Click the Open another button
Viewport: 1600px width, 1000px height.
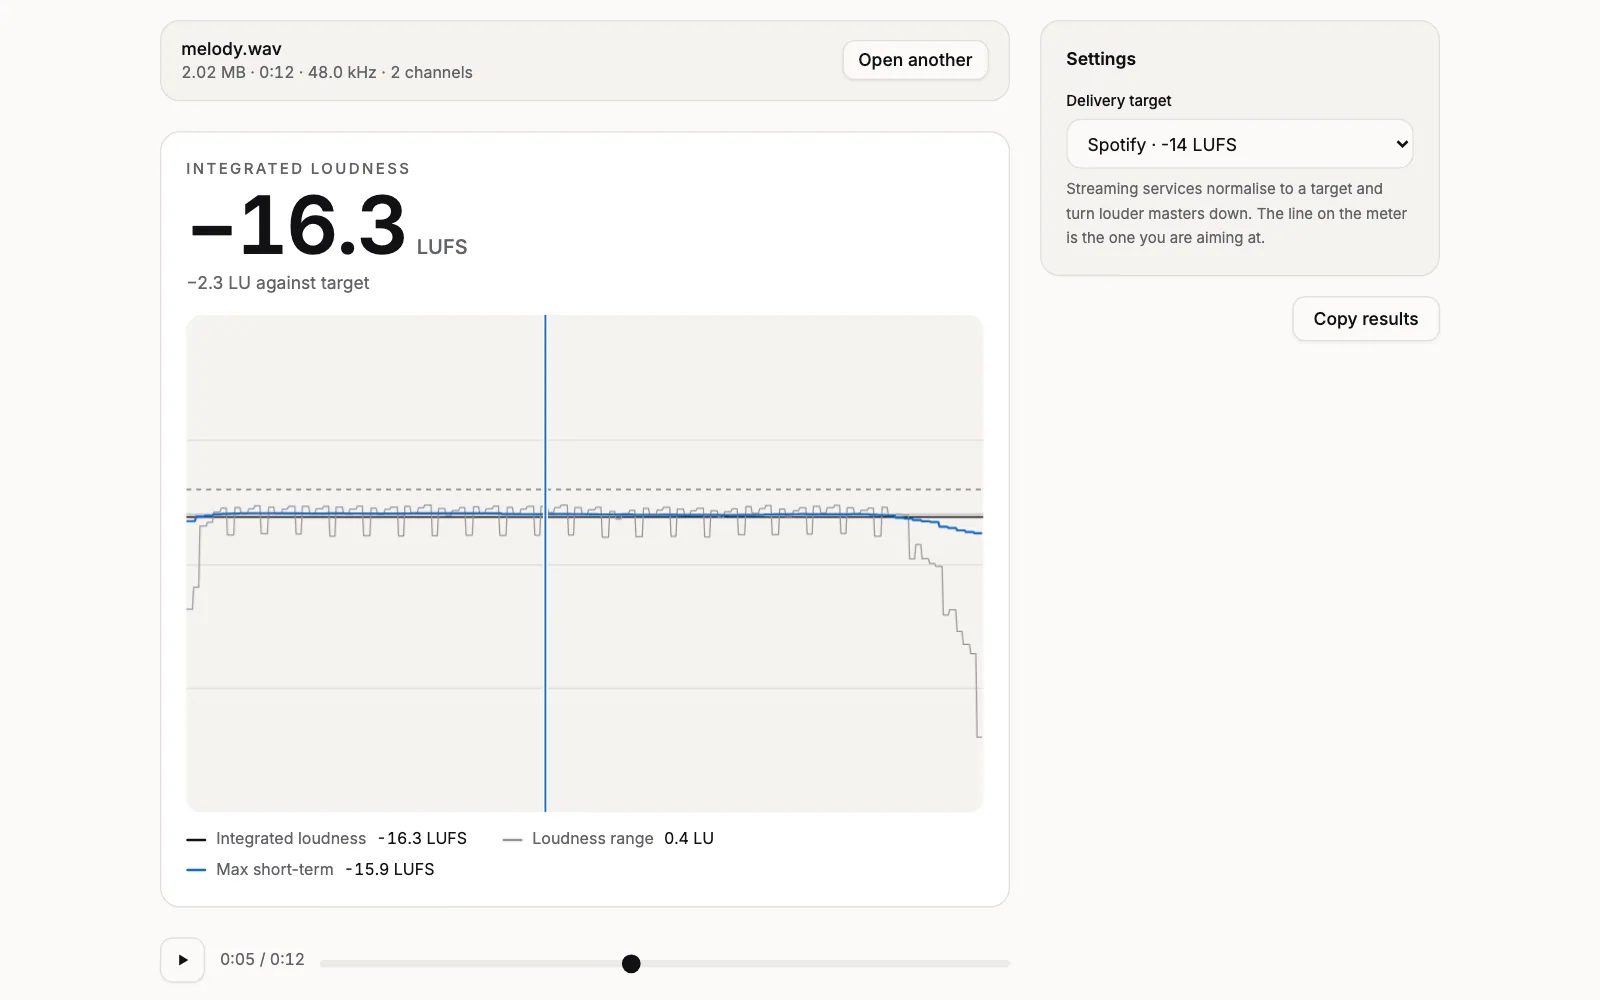click(915, 60)
